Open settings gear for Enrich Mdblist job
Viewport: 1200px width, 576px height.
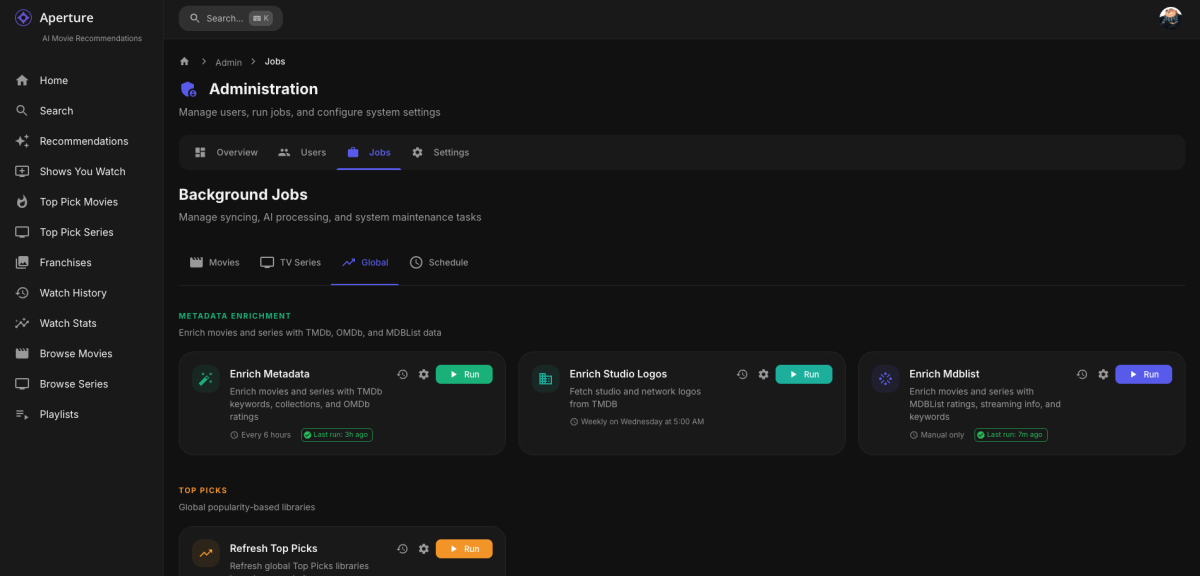tap(1103, 374)
